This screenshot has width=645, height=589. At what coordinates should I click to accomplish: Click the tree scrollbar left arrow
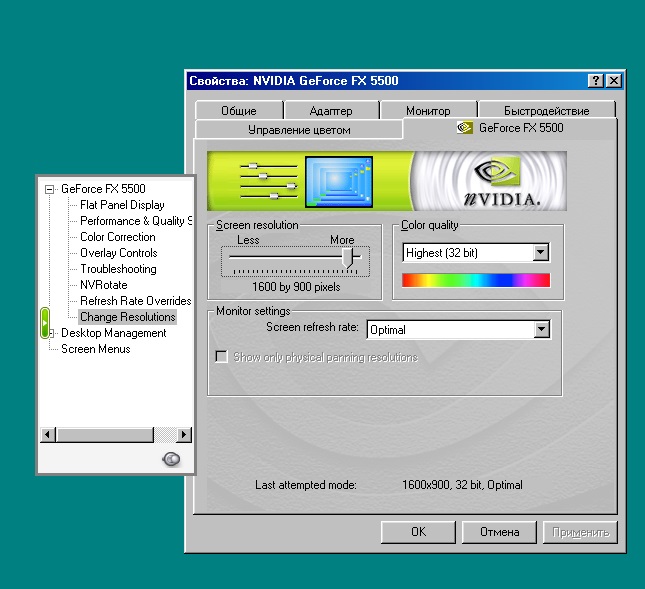click(x=48, y=434)
